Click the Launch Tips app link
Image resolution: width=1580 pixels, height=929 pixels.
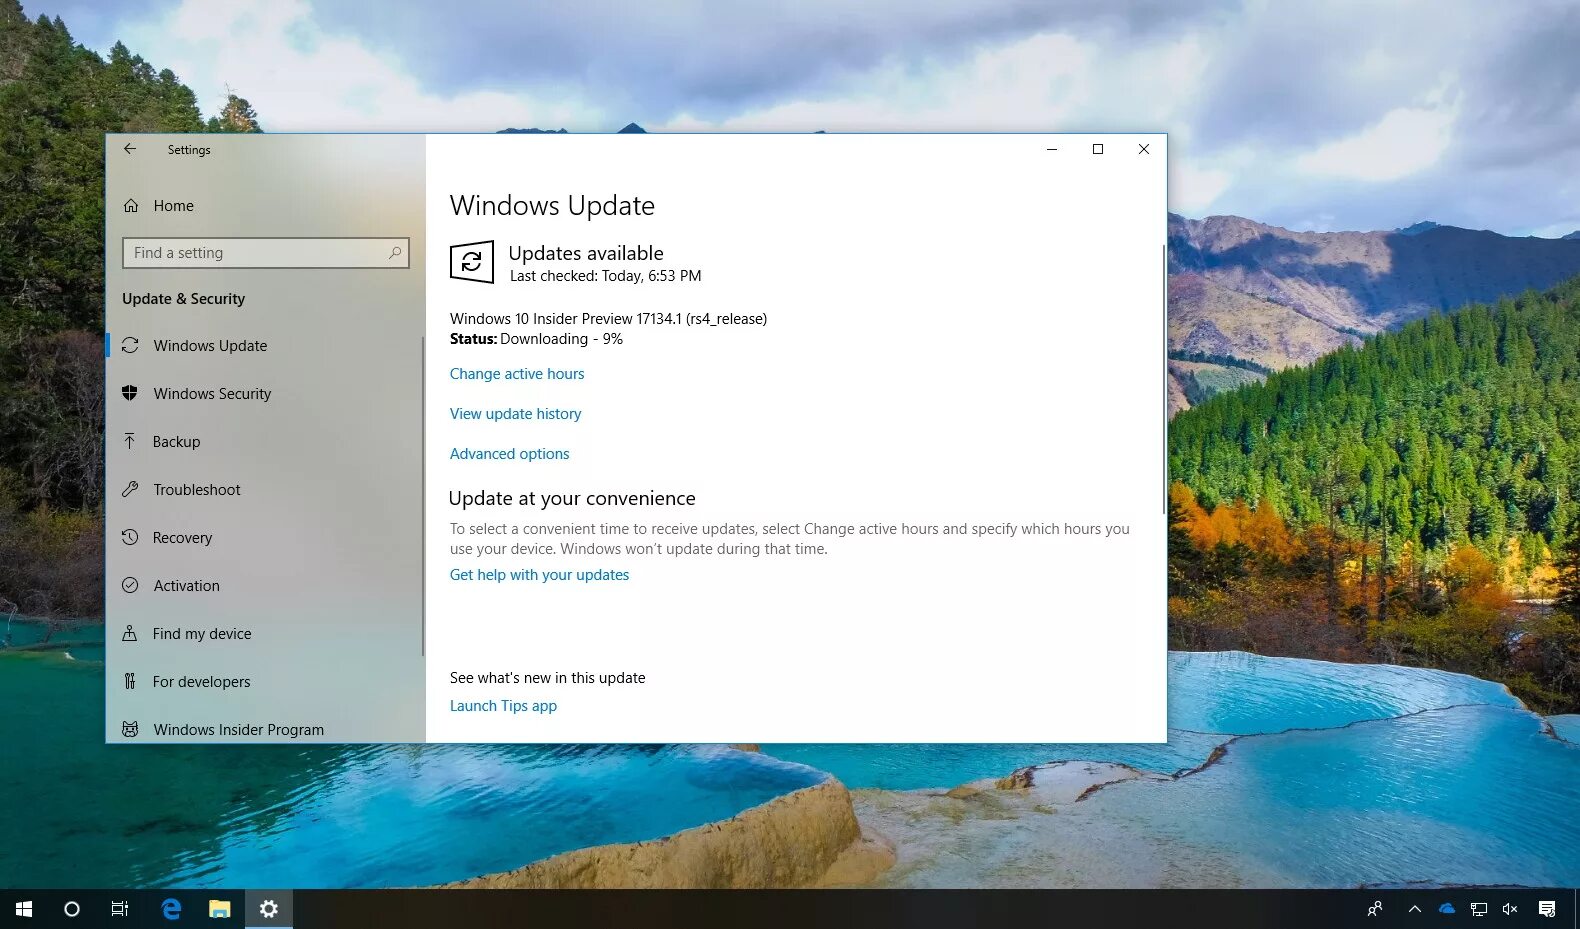click(503, 705)
